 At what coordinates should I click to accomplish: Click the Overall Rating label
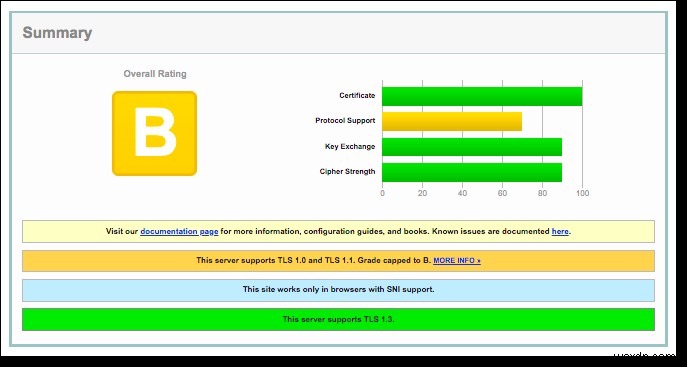click(155, 74)
